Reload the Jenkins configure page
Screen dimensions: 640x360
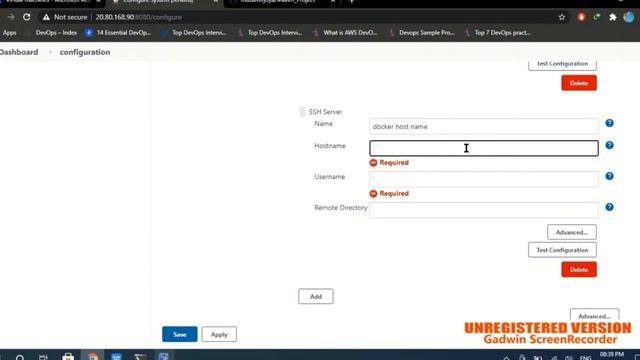pyautogui.click(x=27, y=17)
